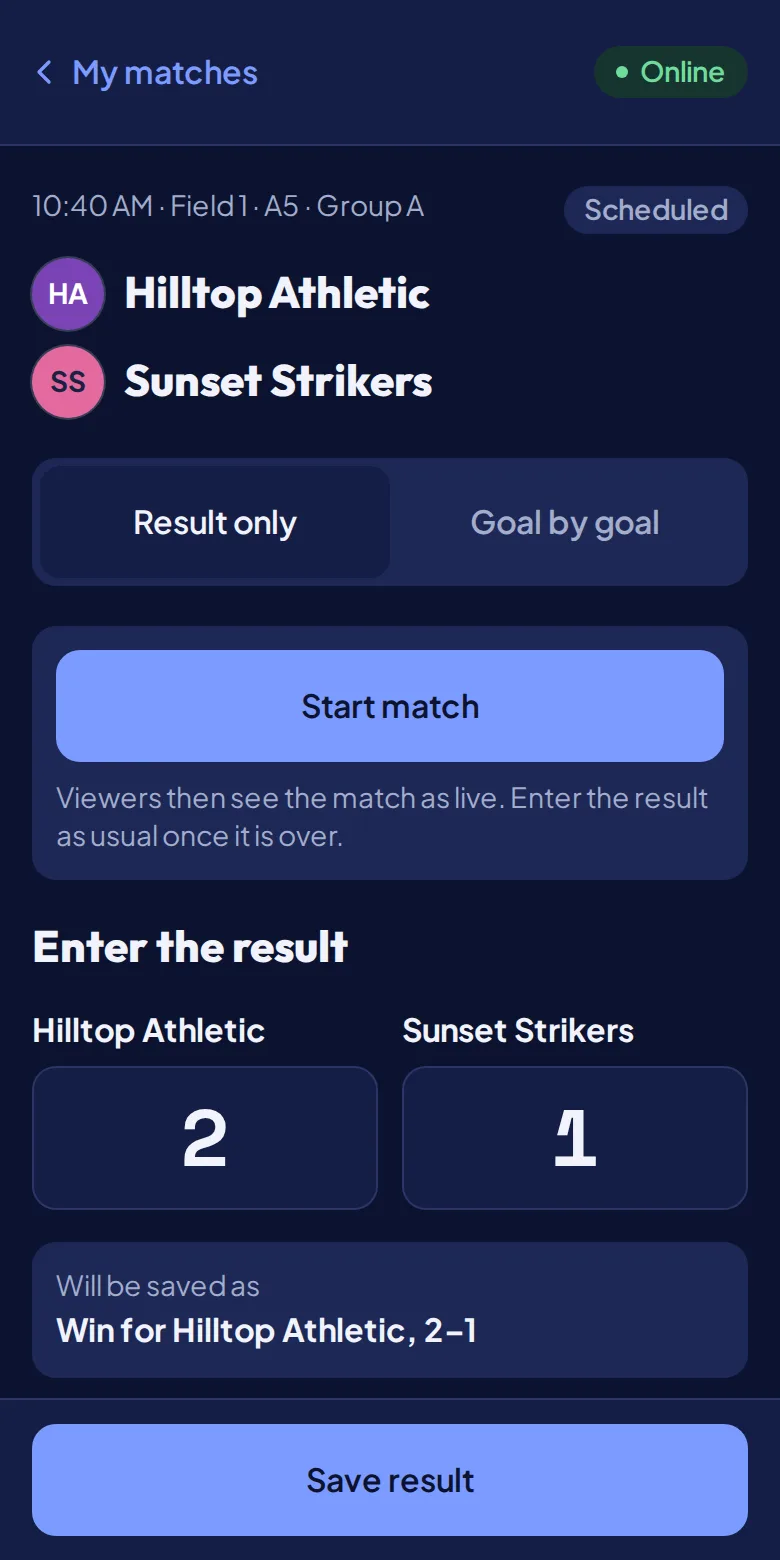Switch to Result only mode

pyautogui.click(x=215, y=522)
